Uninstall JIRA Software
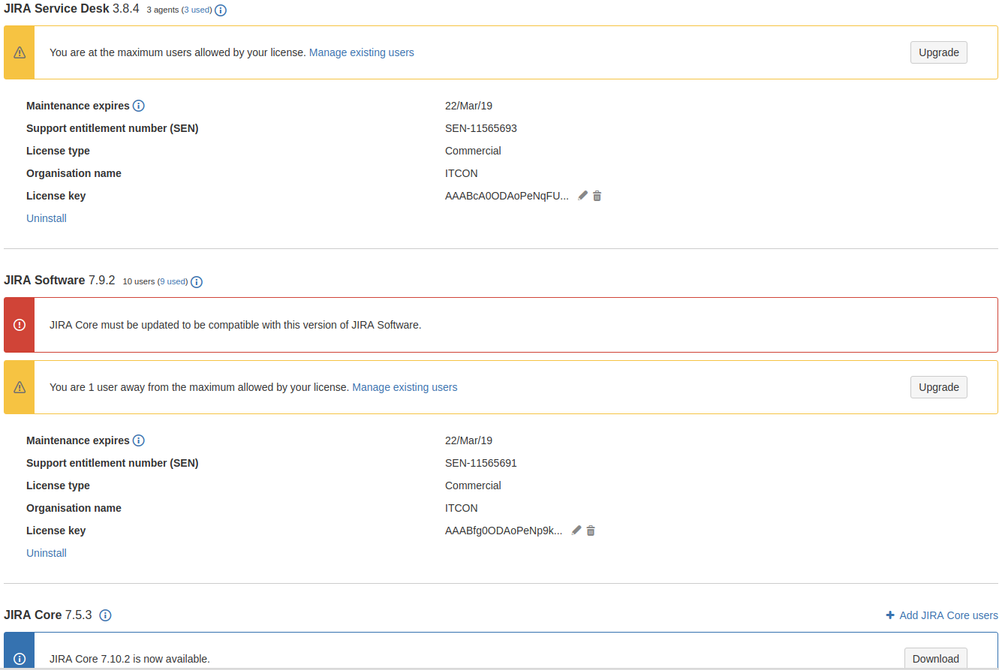 [47, 553]
